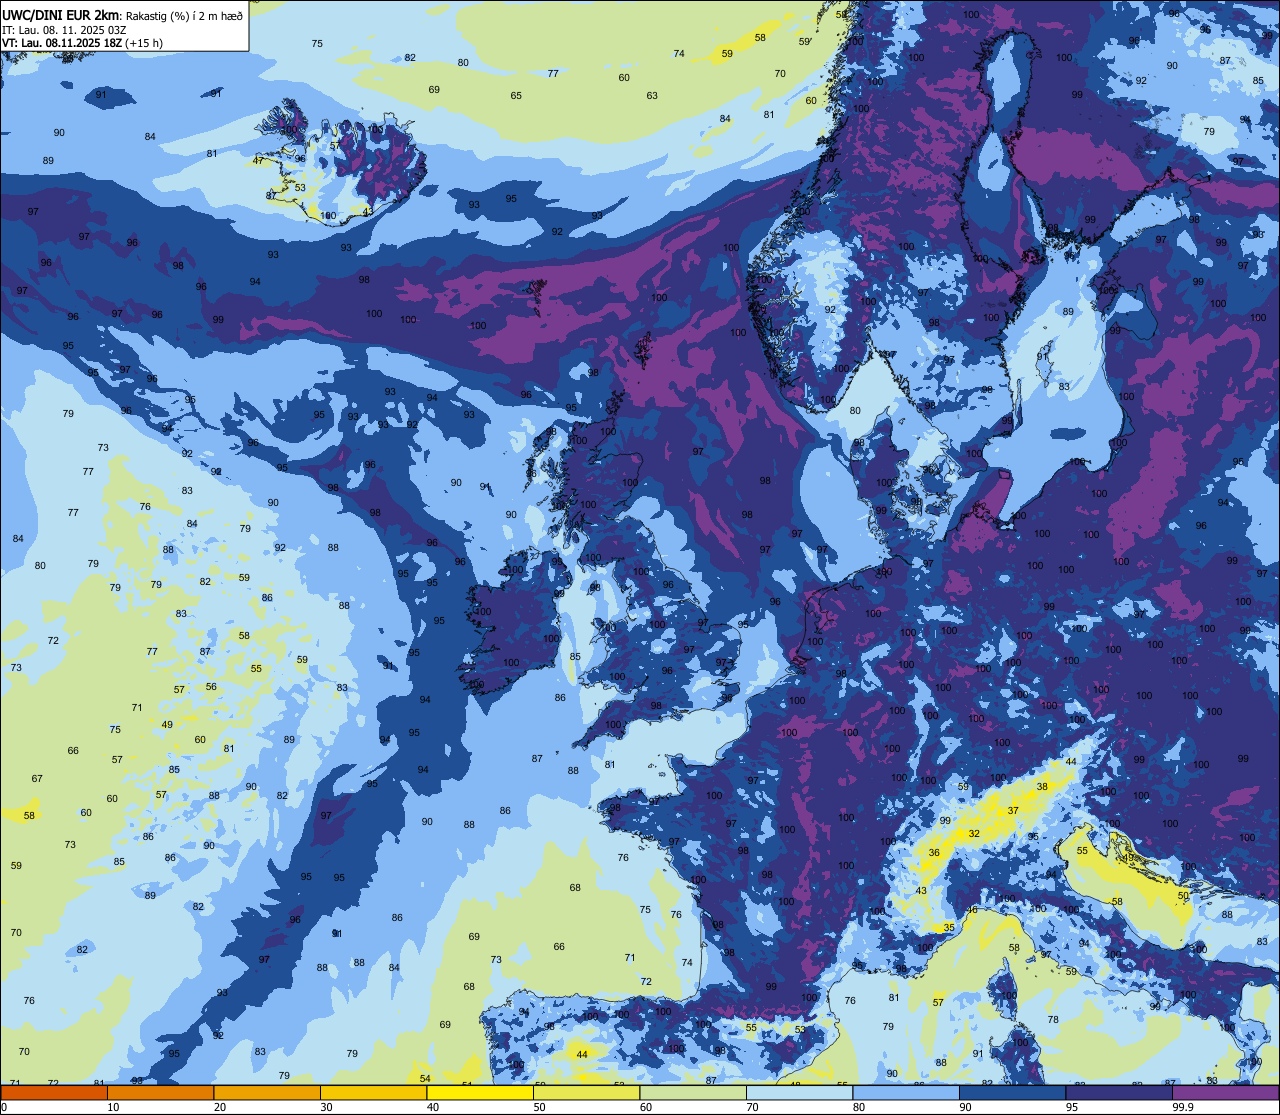Image resolution: width=1280 pixels, height=1115 pixels.
Task: Click the pale blue 70–80 legend swatch
Action: [799, 1092]
